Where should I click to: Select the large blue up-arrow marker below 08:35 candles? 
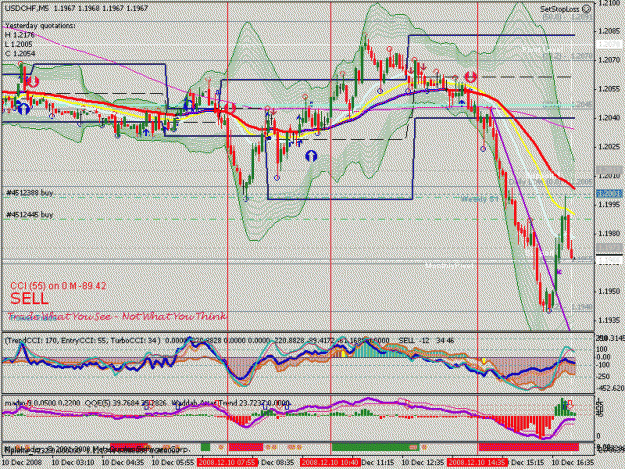pos(311,156)
